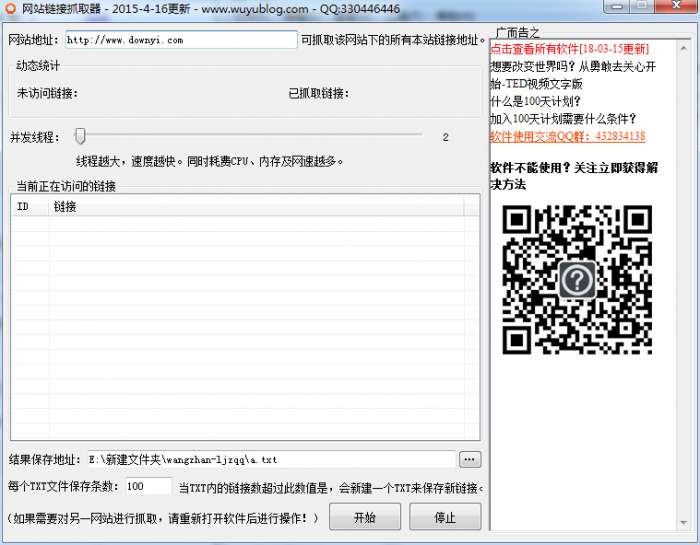Click the 每个TXT文件保存条数 number field

pyautogui.click(x=148, y=487)
